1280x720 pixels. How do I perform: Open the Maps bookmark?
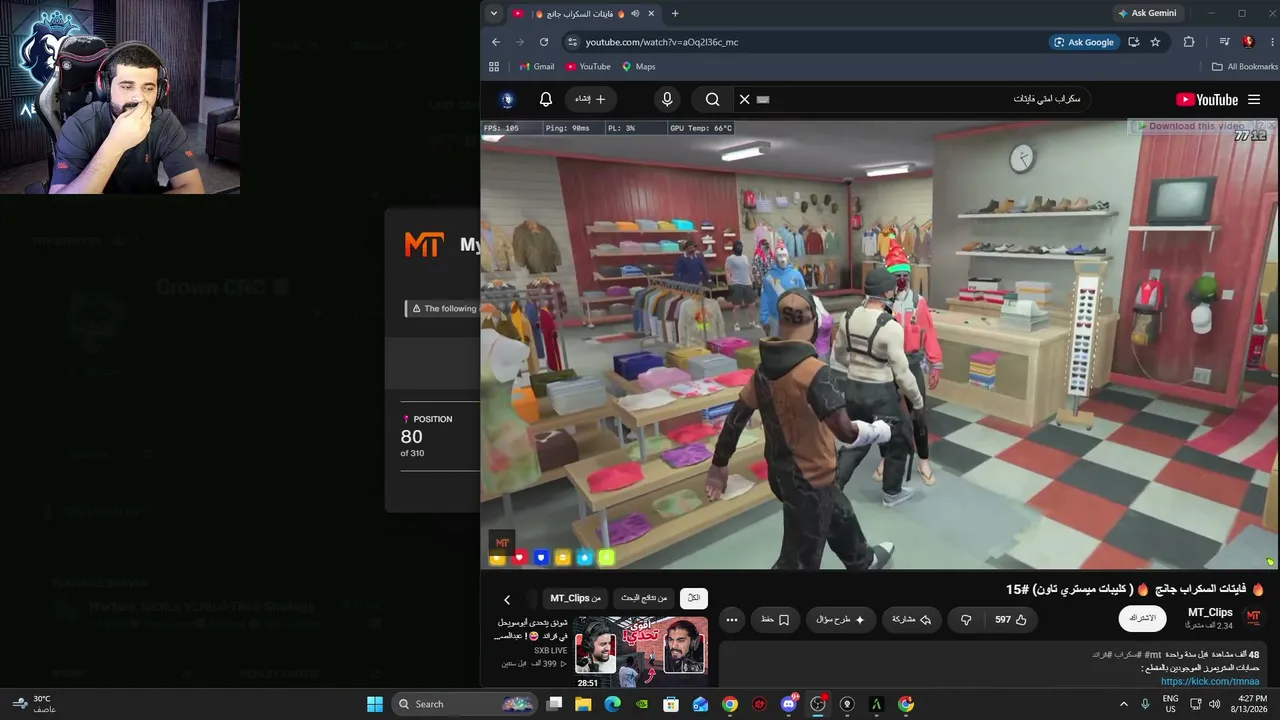tap(639, 67)
